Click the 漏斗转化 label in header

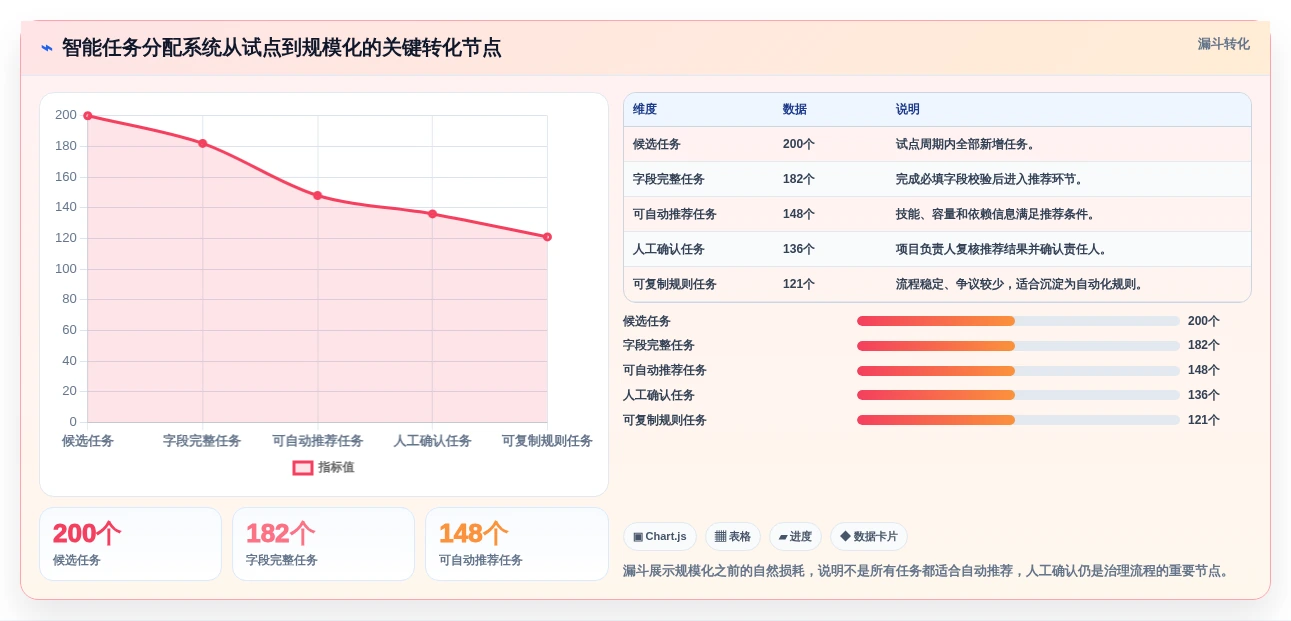1224,44
